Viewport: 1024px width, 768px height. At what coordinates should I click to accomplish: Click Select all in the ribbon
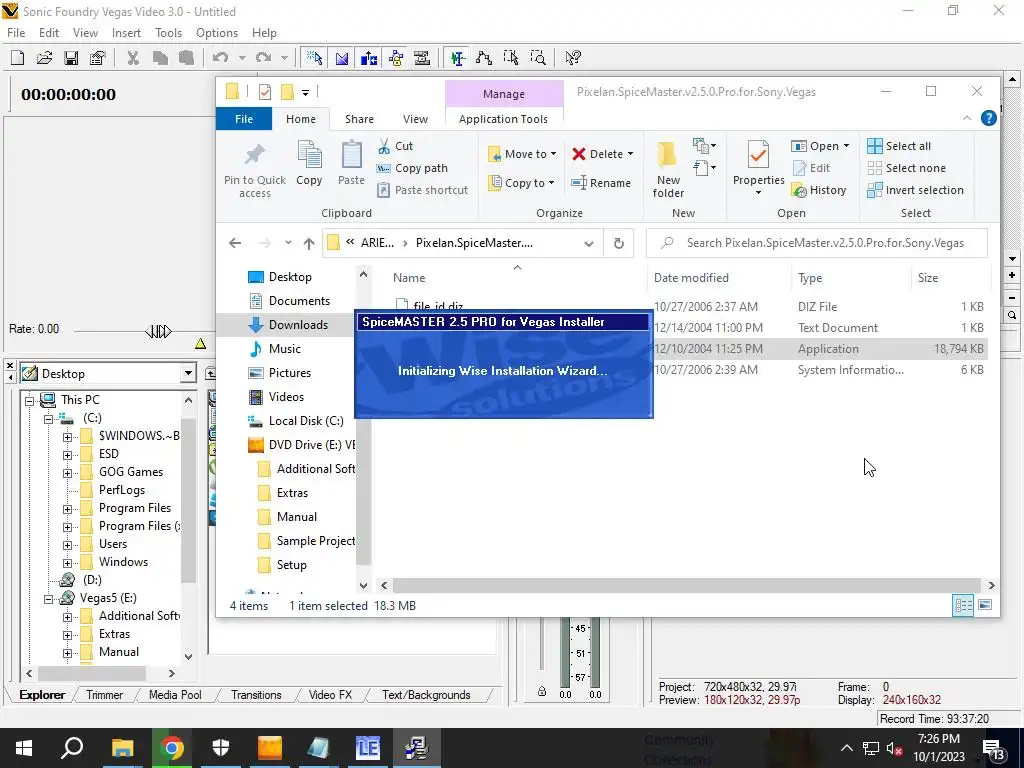pos(899,146)
